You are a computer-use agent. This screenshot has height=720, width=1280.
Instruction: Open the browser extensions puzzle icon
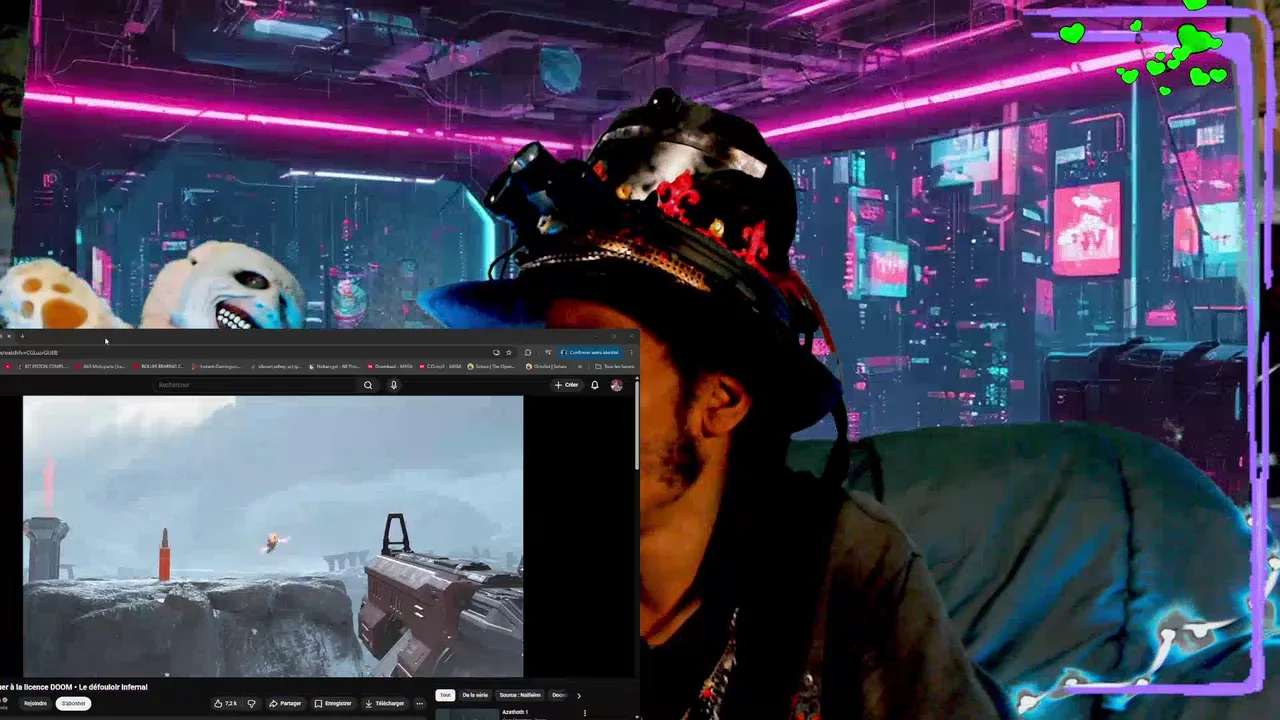(x=528, y=352)
